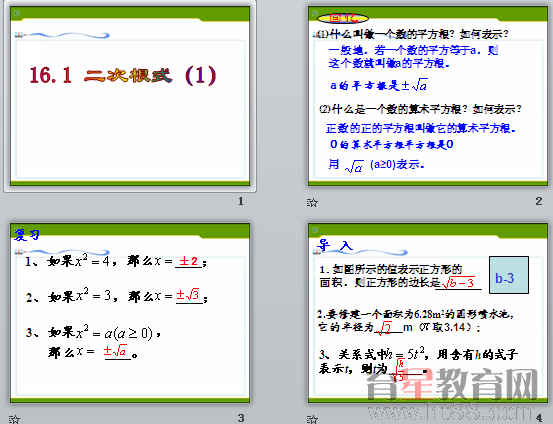Screen dimensions: 553x424
Task: Click the red answer ±√a on slide 3
Action: tap(115, 351)
